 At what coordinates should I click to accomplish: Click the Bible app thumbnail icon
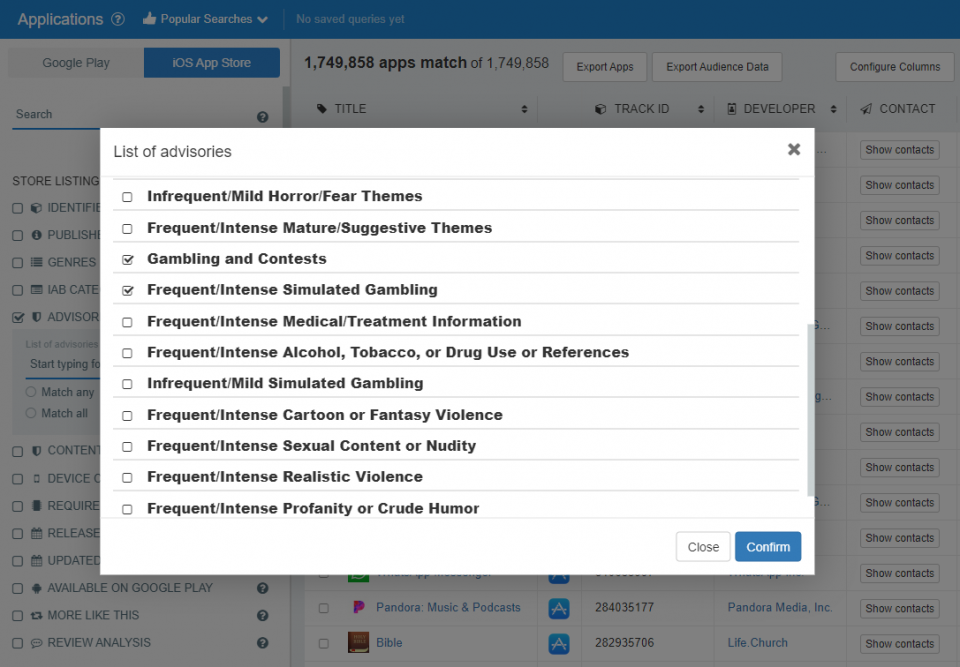(x=358, y=643)
